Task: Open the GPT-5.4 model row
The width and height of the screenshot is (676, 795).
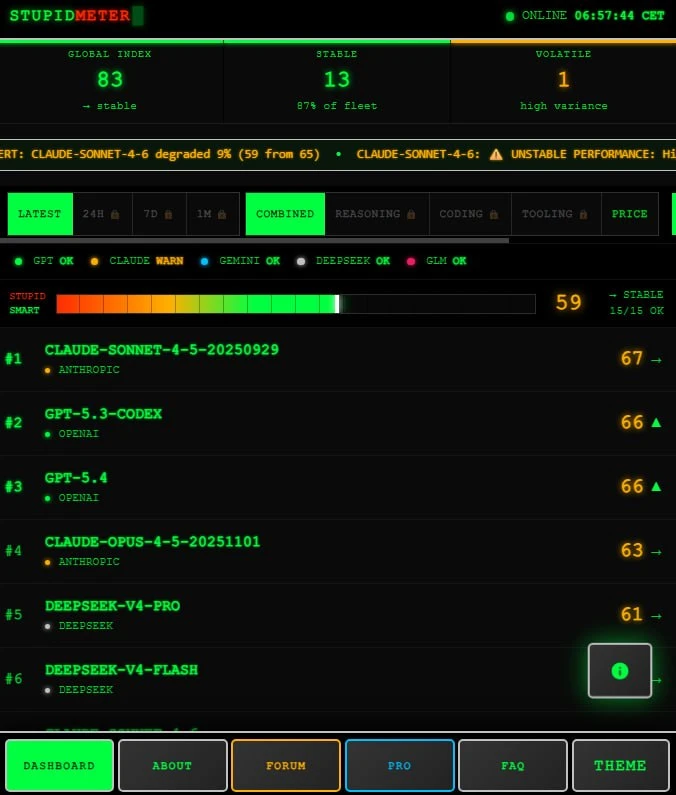Action: [x=338, y=487]
